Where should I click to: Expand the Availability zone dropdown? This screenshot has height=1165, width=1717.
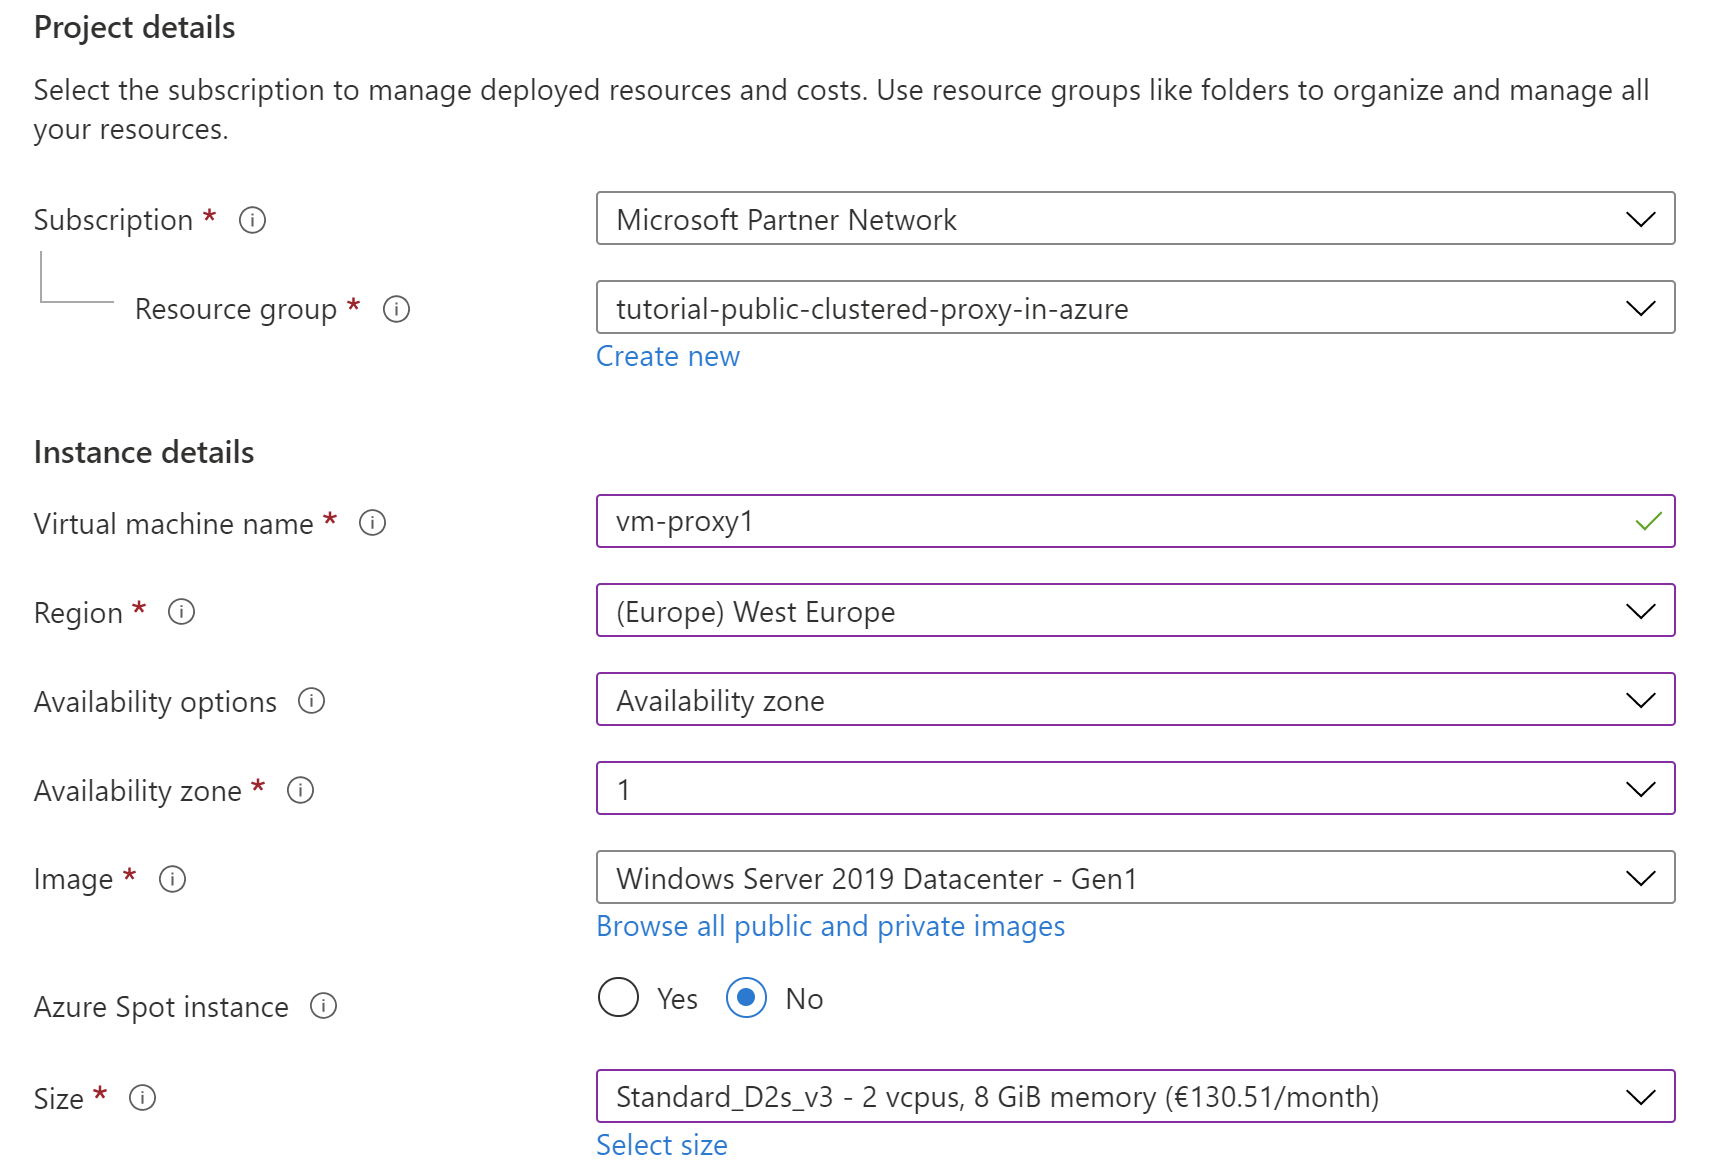point(1639,788)
